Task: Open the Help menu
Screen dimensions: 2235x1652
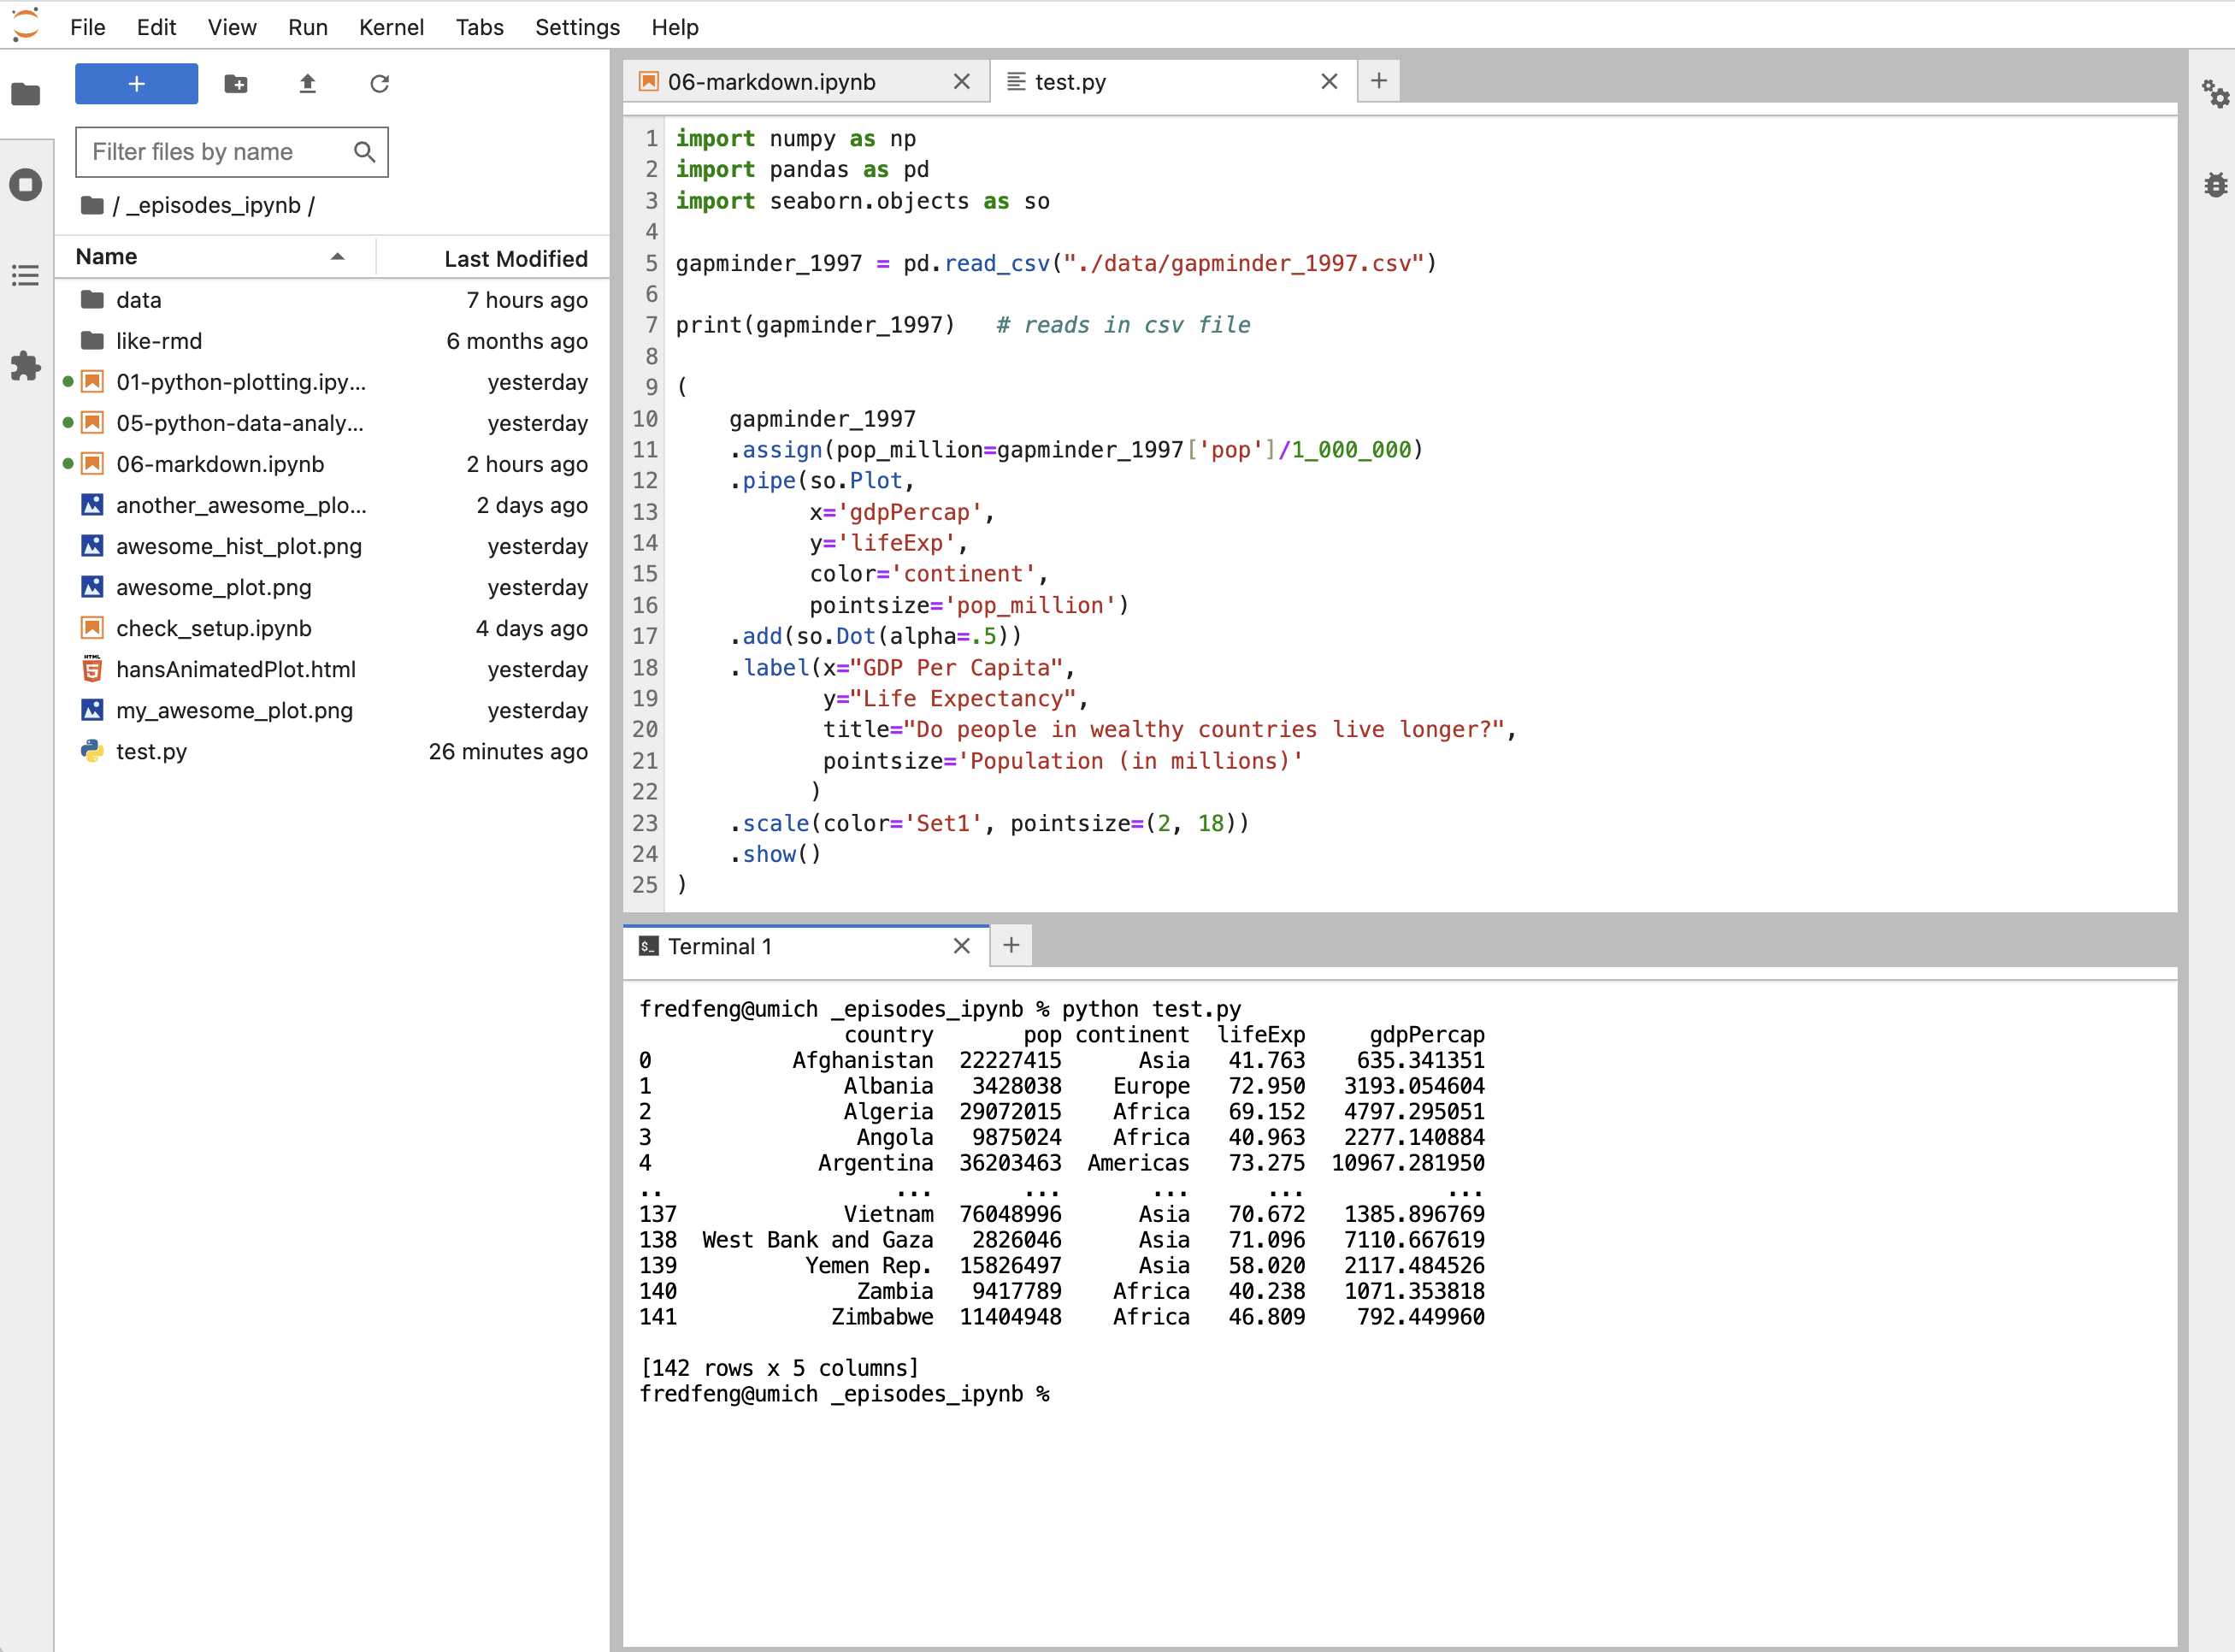Action: [x=675, y=27]
